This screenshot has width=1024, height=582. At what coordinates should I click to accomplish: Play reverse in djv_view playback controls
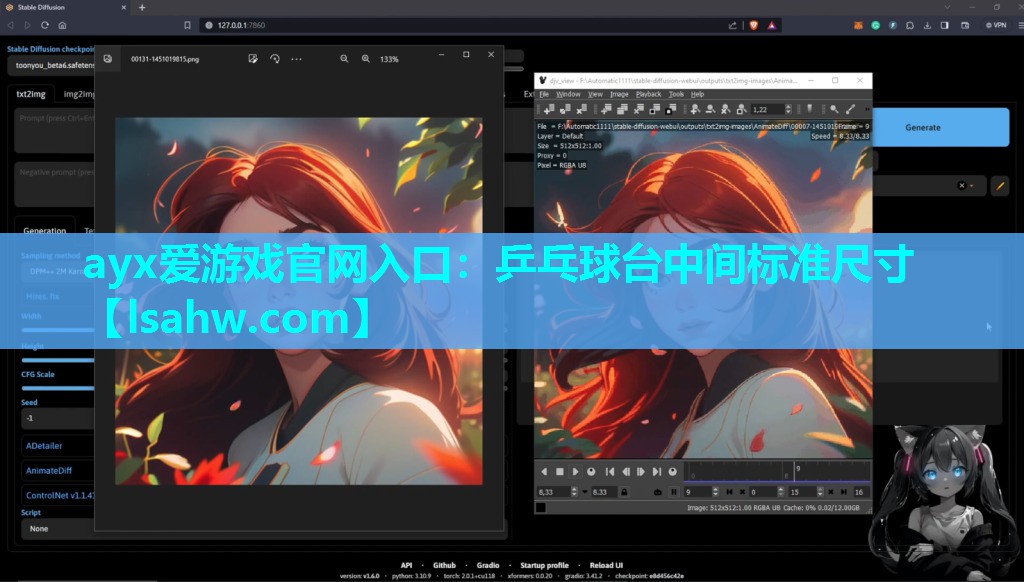[x=544, y=472]
